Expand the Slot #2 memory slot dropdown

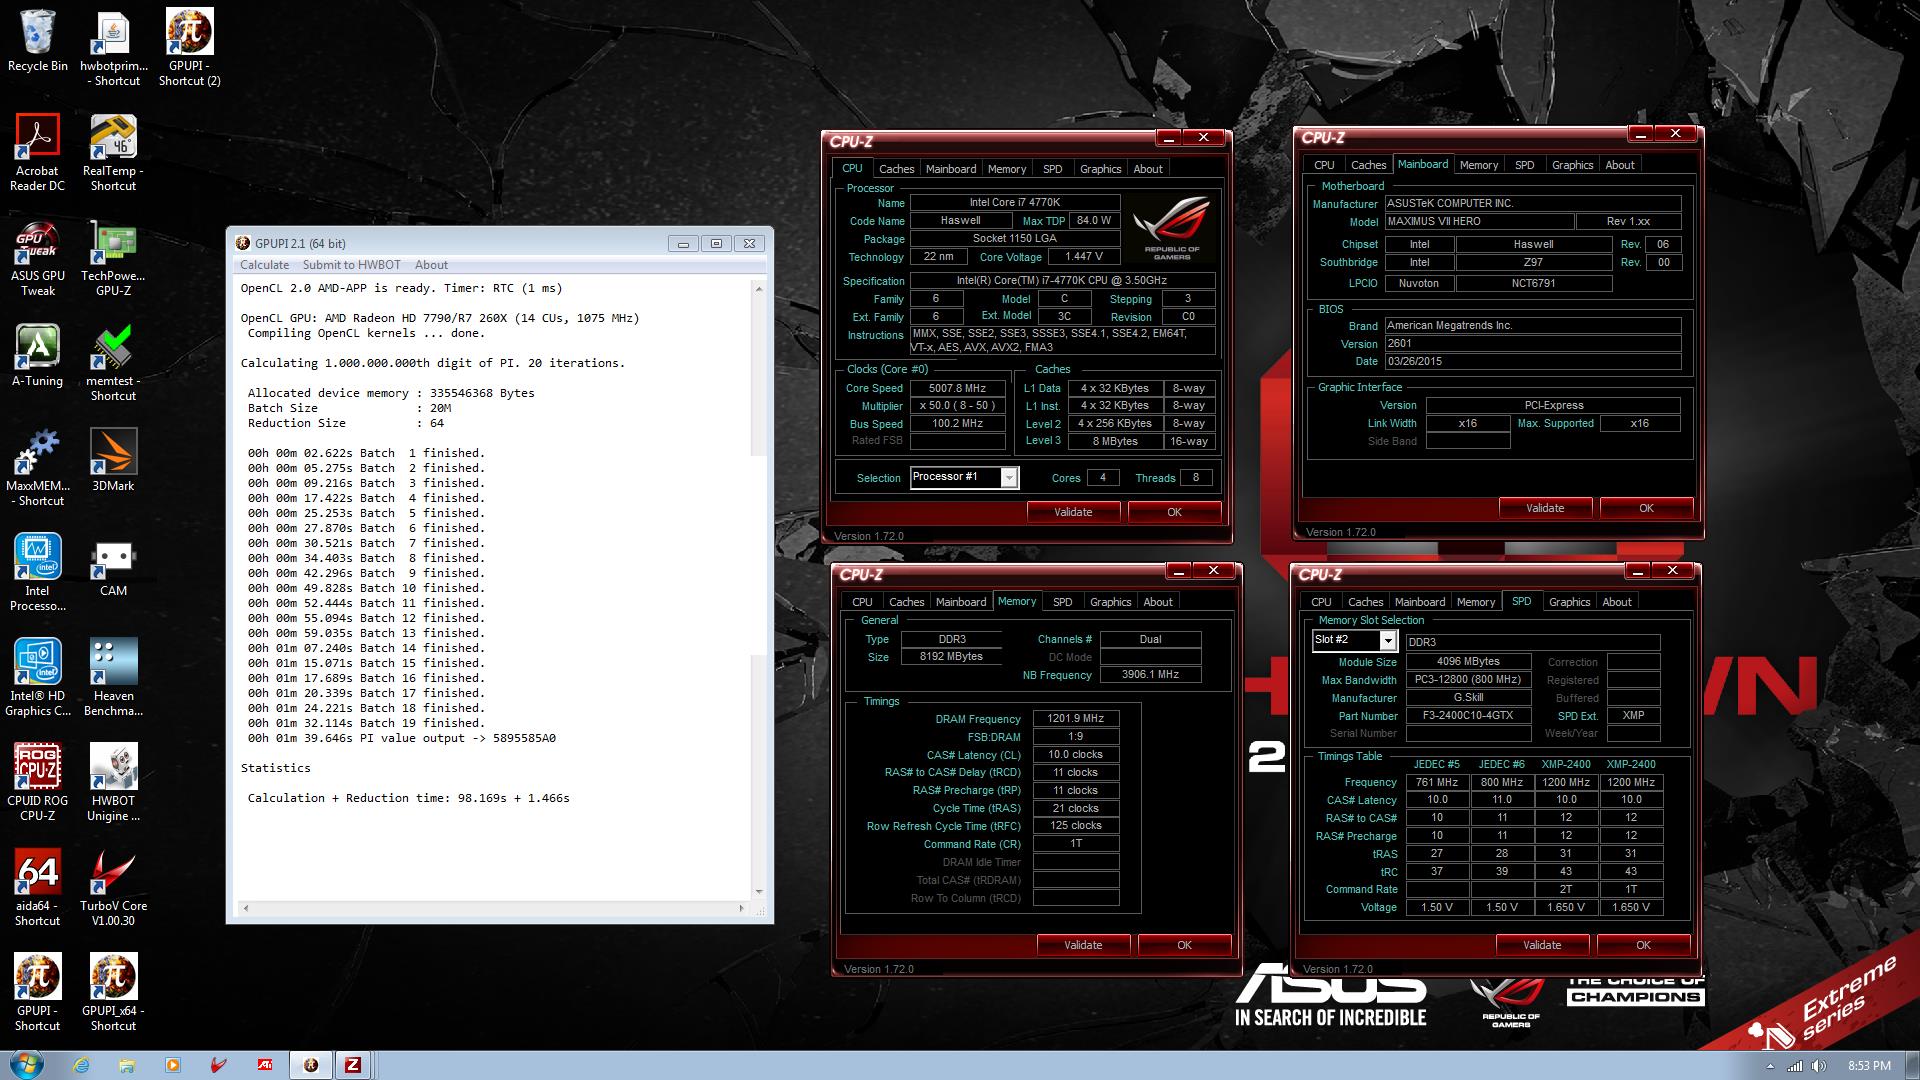coord(1387,641)
